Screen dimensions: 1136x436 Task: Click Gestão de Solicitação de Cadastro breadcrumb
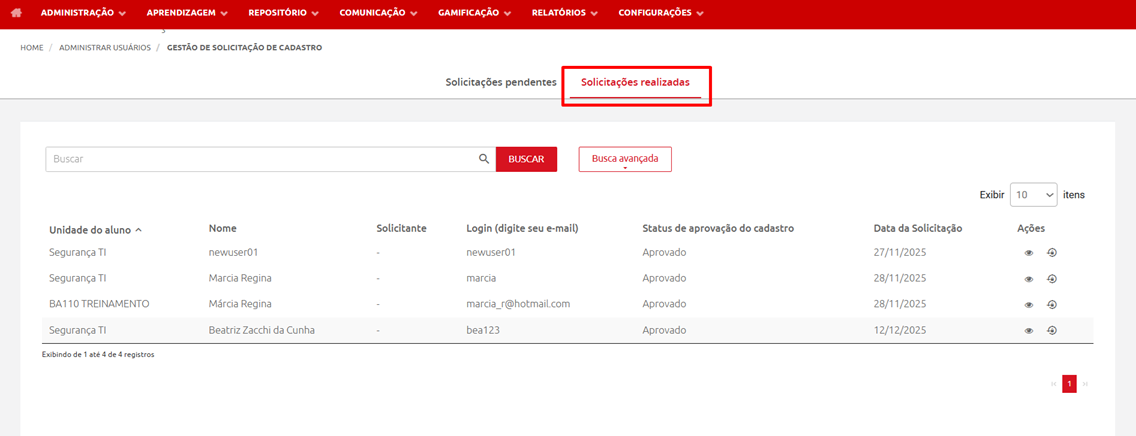click(245, 48)
